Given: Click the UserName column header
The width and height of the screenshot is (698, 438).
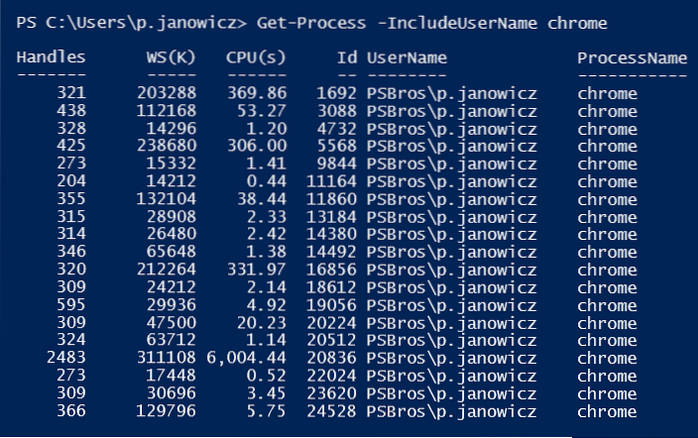Looking at the screenshot, I should pos(407,58).
